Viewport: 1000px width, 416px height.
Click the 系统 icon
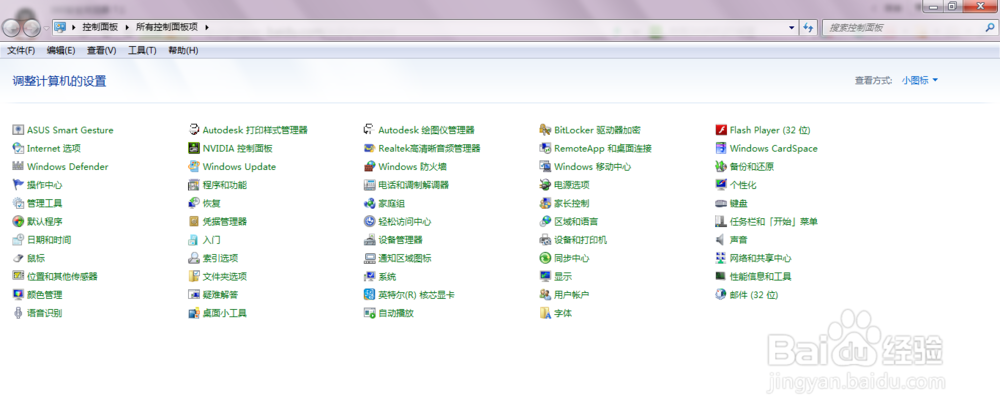369,277
